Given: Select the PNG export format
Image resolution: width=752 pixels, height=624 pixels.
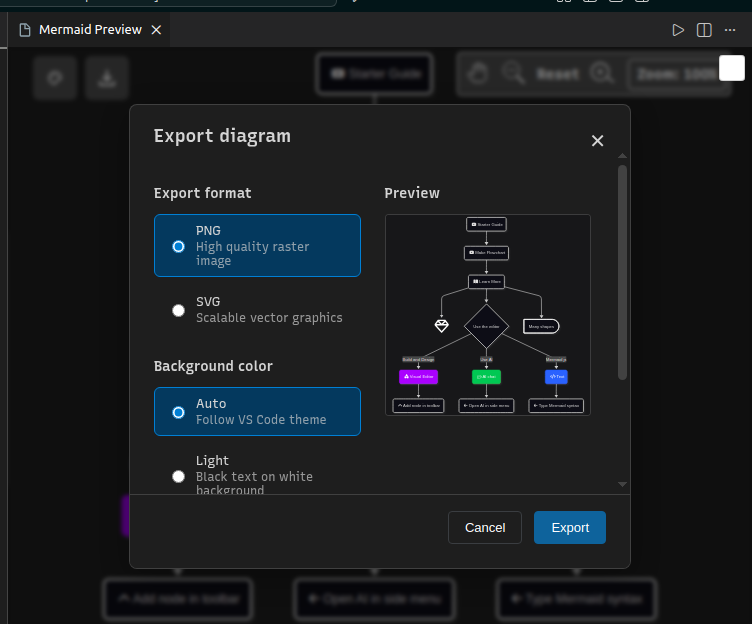Looking at the screenshot, I should [258, 246].
